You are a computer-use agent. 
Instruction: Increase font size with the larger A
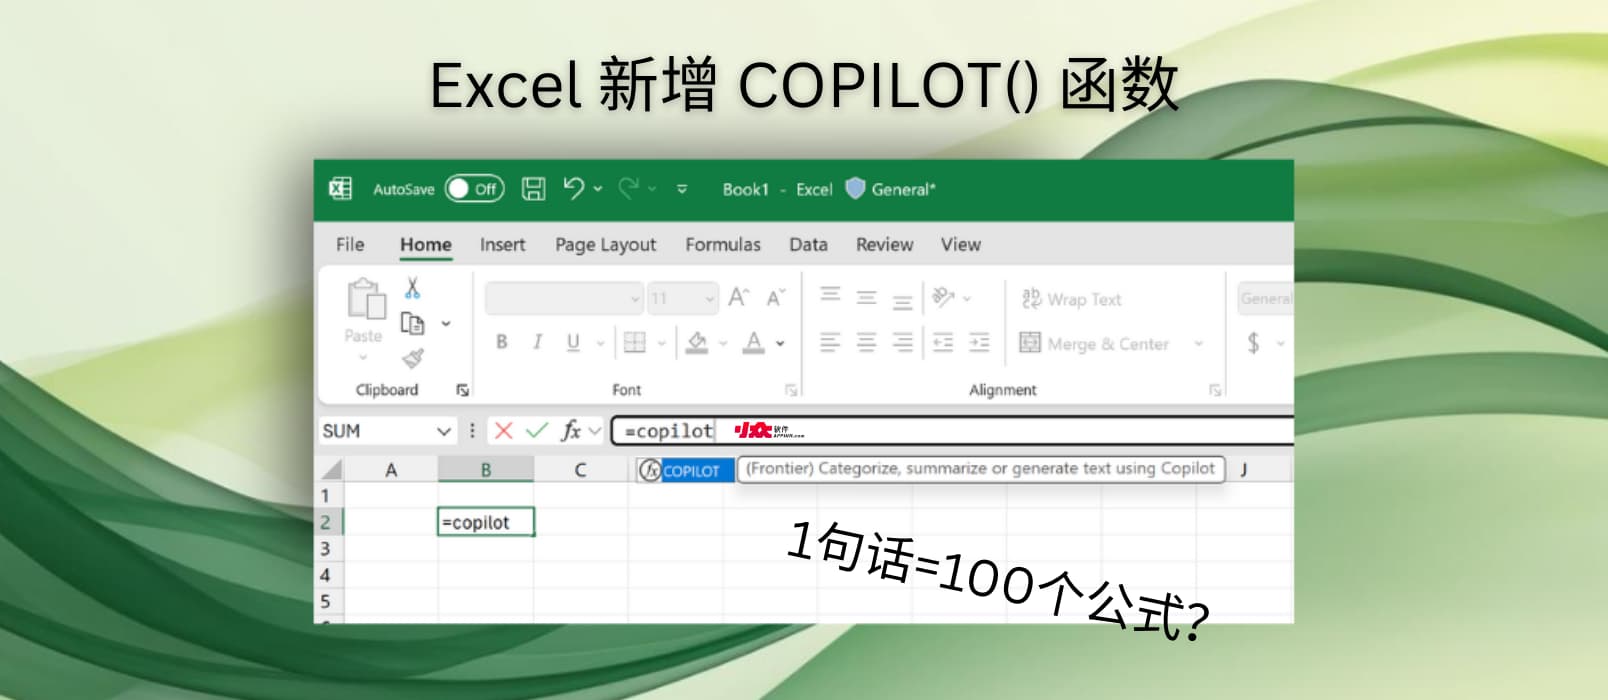click(x=738, y=297)
